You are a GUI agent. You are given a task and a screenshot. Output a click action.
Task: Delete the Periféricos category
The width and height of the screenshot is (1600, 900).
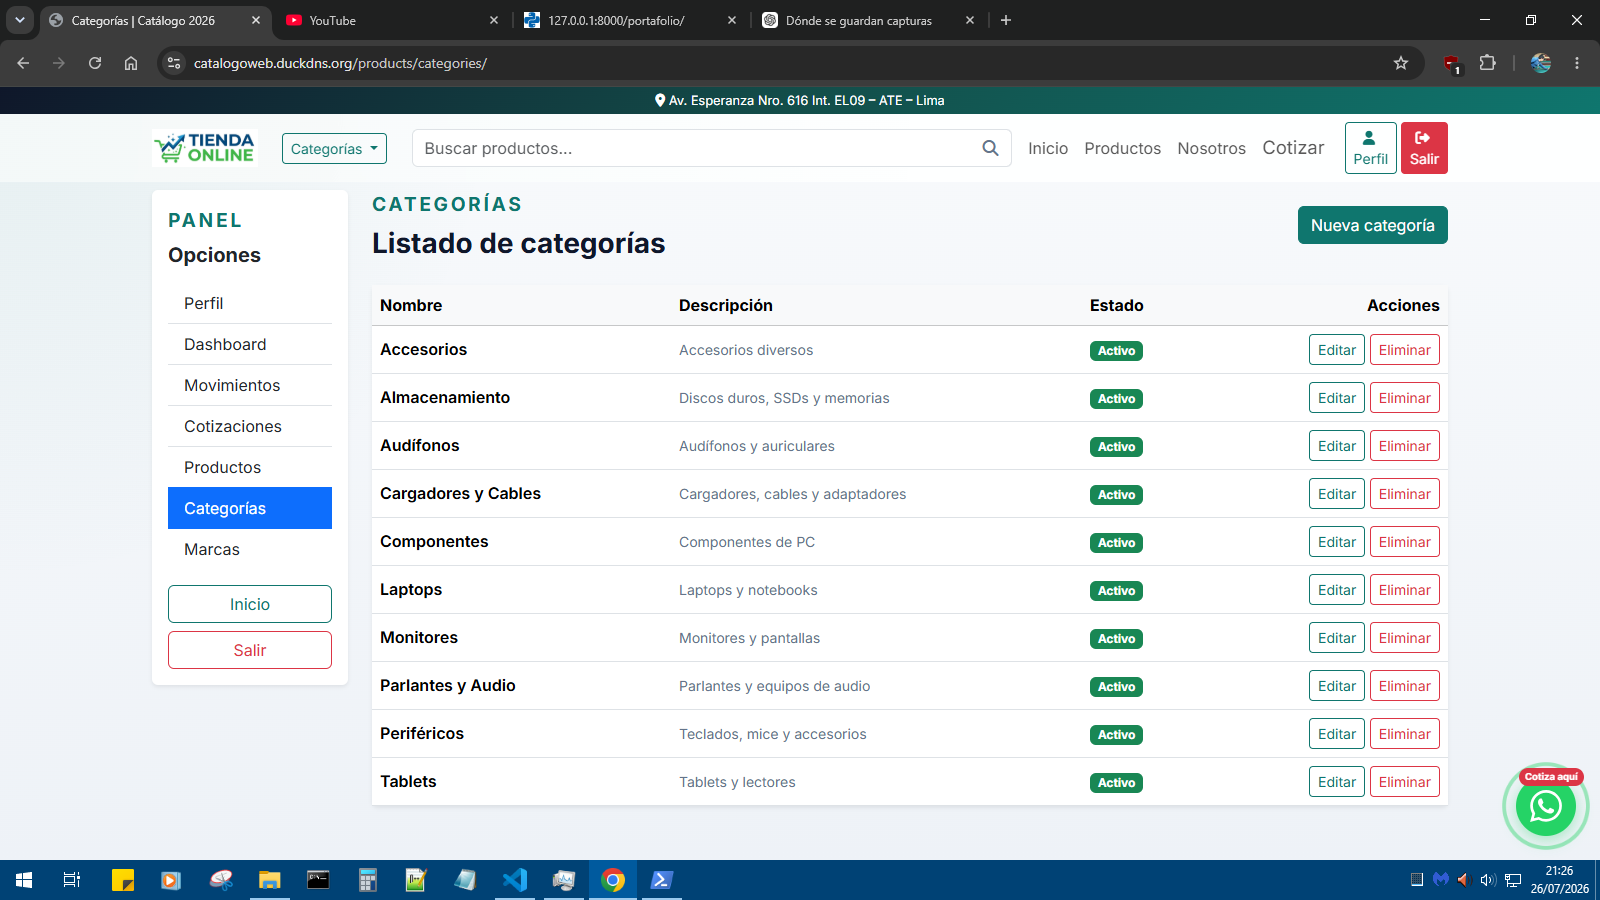tap(1405, 734)
